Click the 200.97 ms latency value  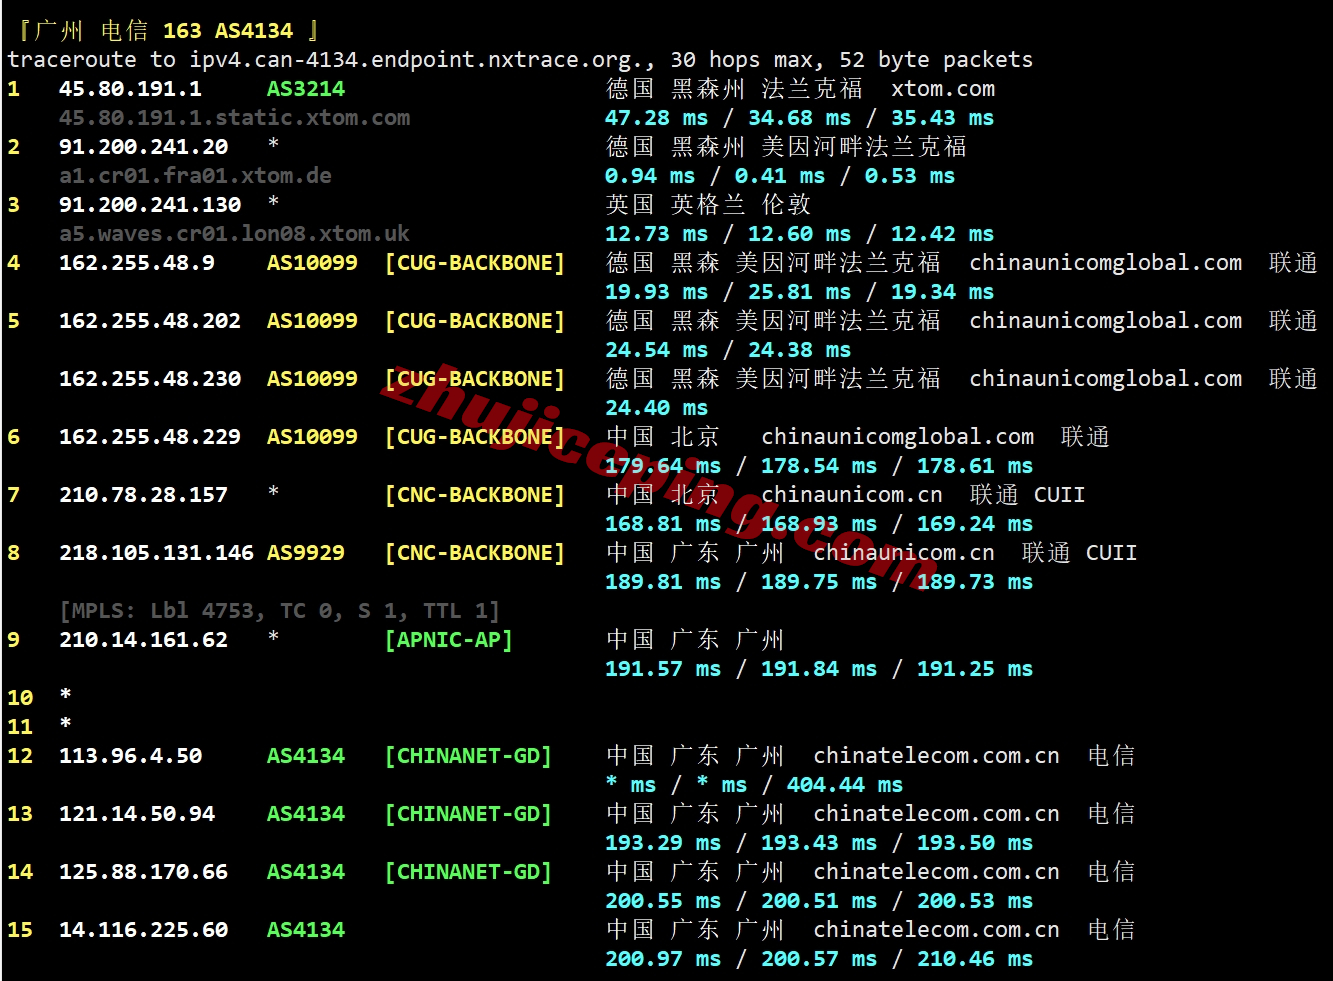[663, 959]
